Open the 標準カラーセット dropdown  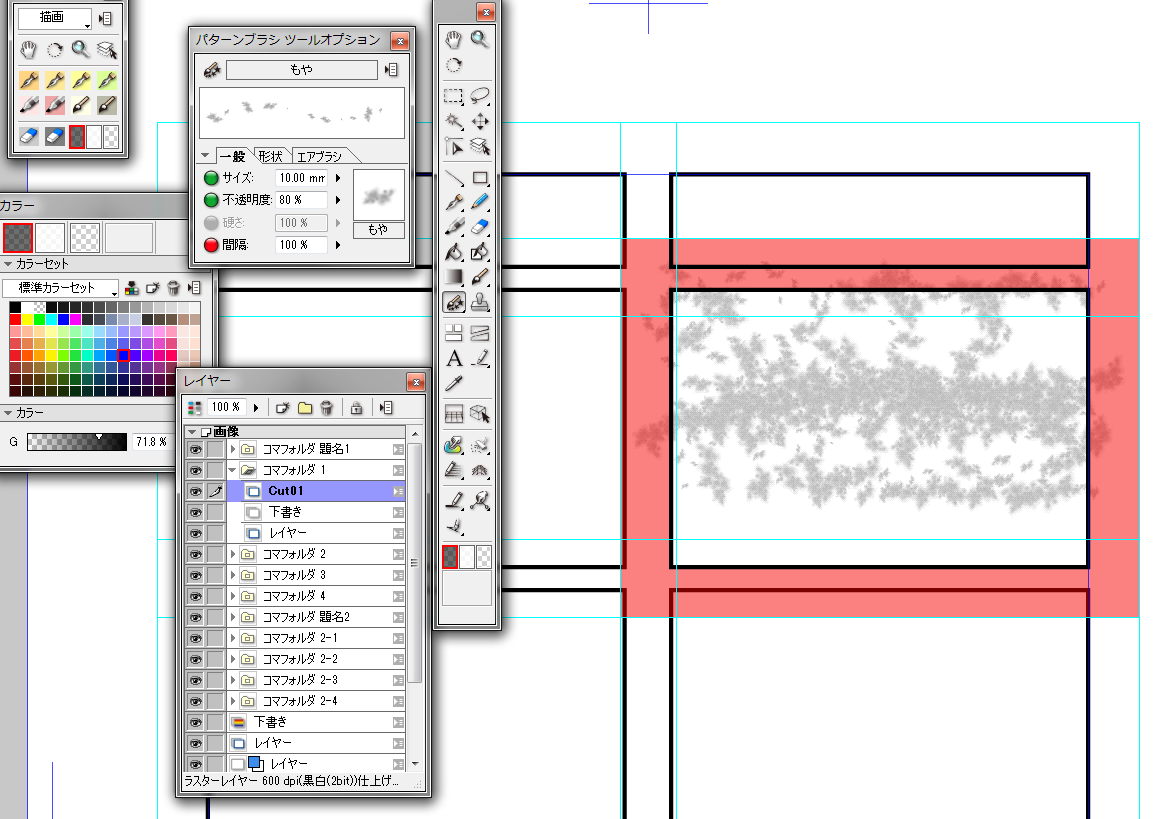61,288
